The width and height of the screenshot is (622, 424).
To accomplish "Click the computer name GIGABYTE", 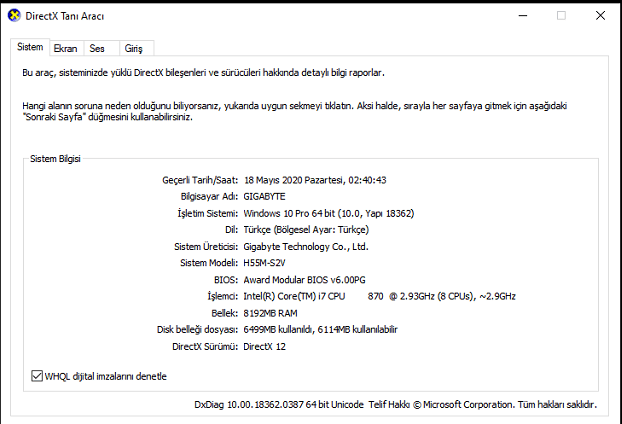I will pyautogui.click(x=264, y=197).
